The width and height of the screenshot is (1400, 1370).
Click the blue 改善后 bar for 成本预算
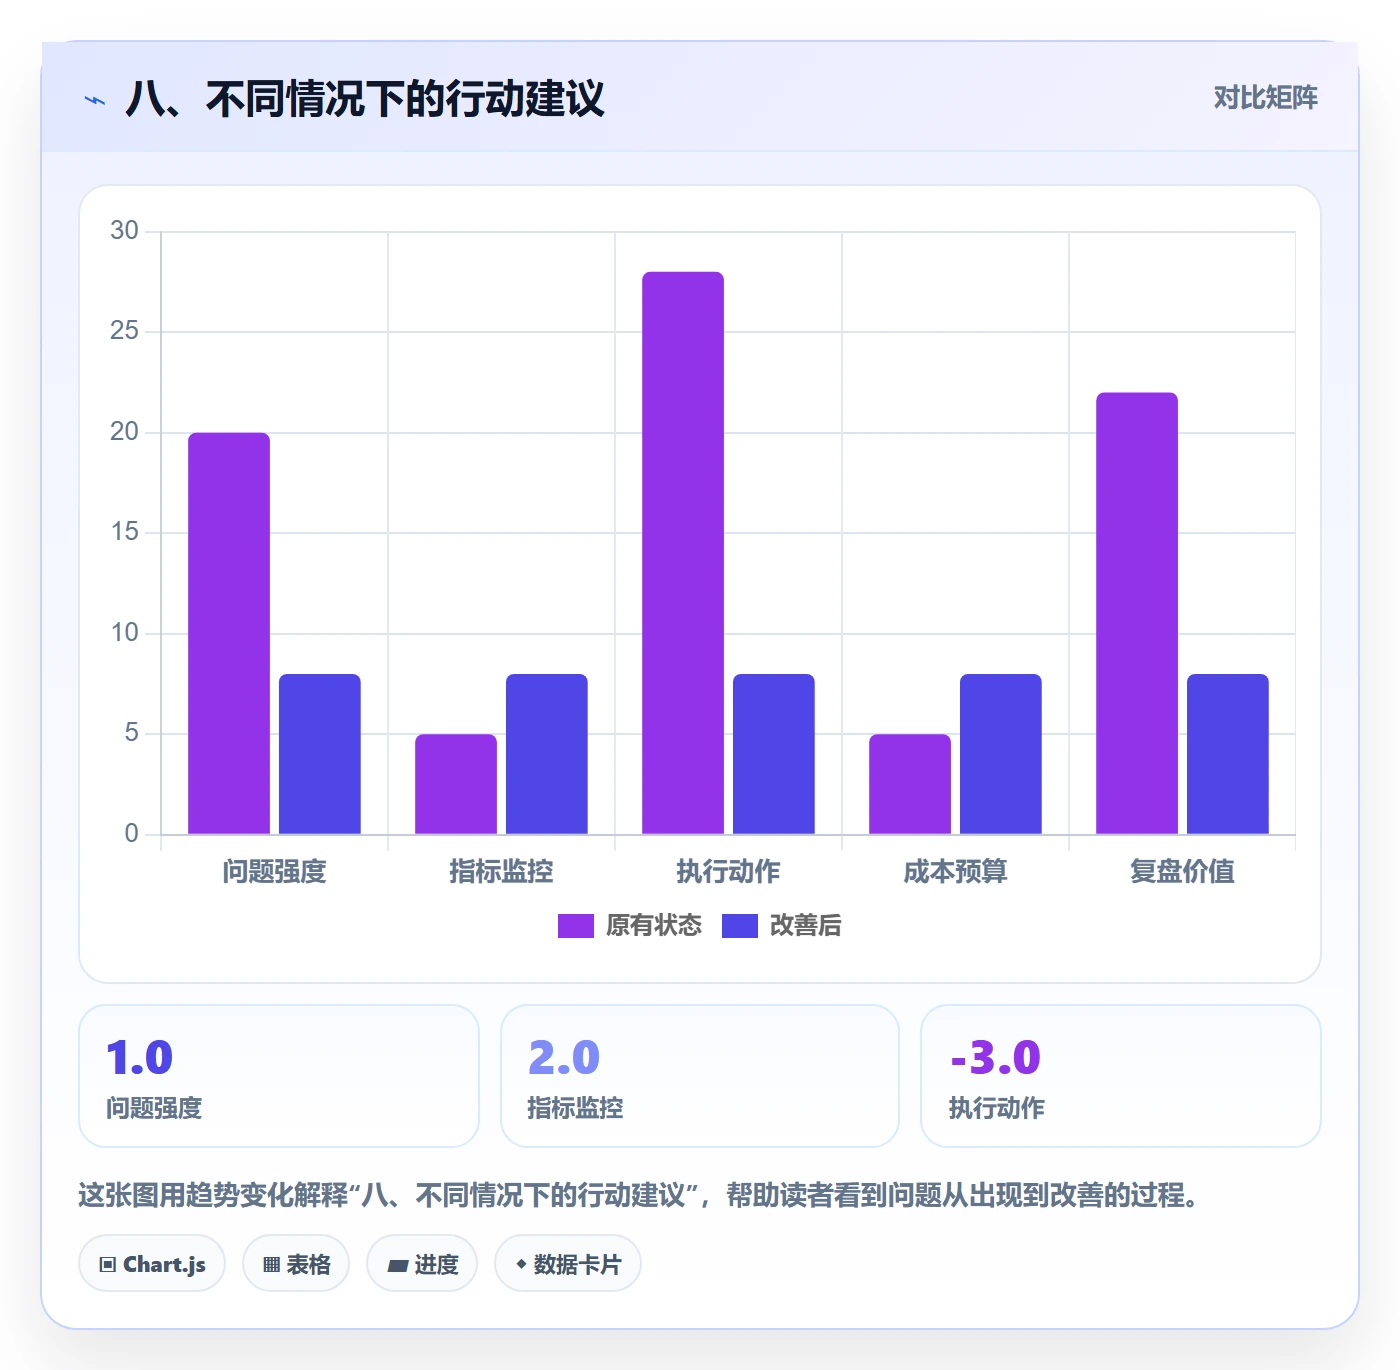click(1001, 754)
